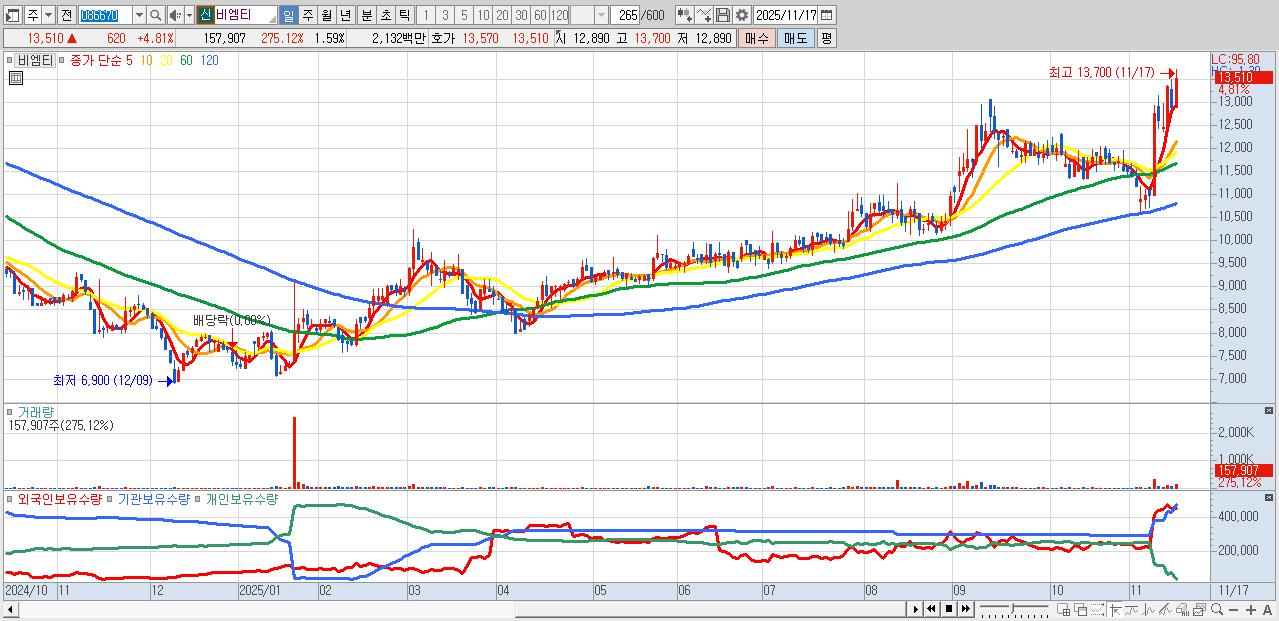Click the 평 button beside 매도
1279x621 pixels.
click(826, 38)
